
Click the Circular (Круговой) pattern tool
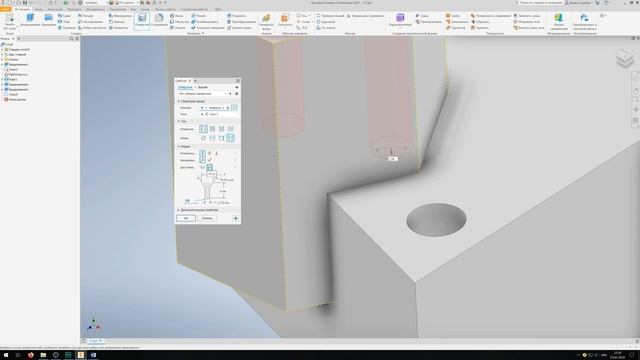pyautogui.click(x=326, y=22)
